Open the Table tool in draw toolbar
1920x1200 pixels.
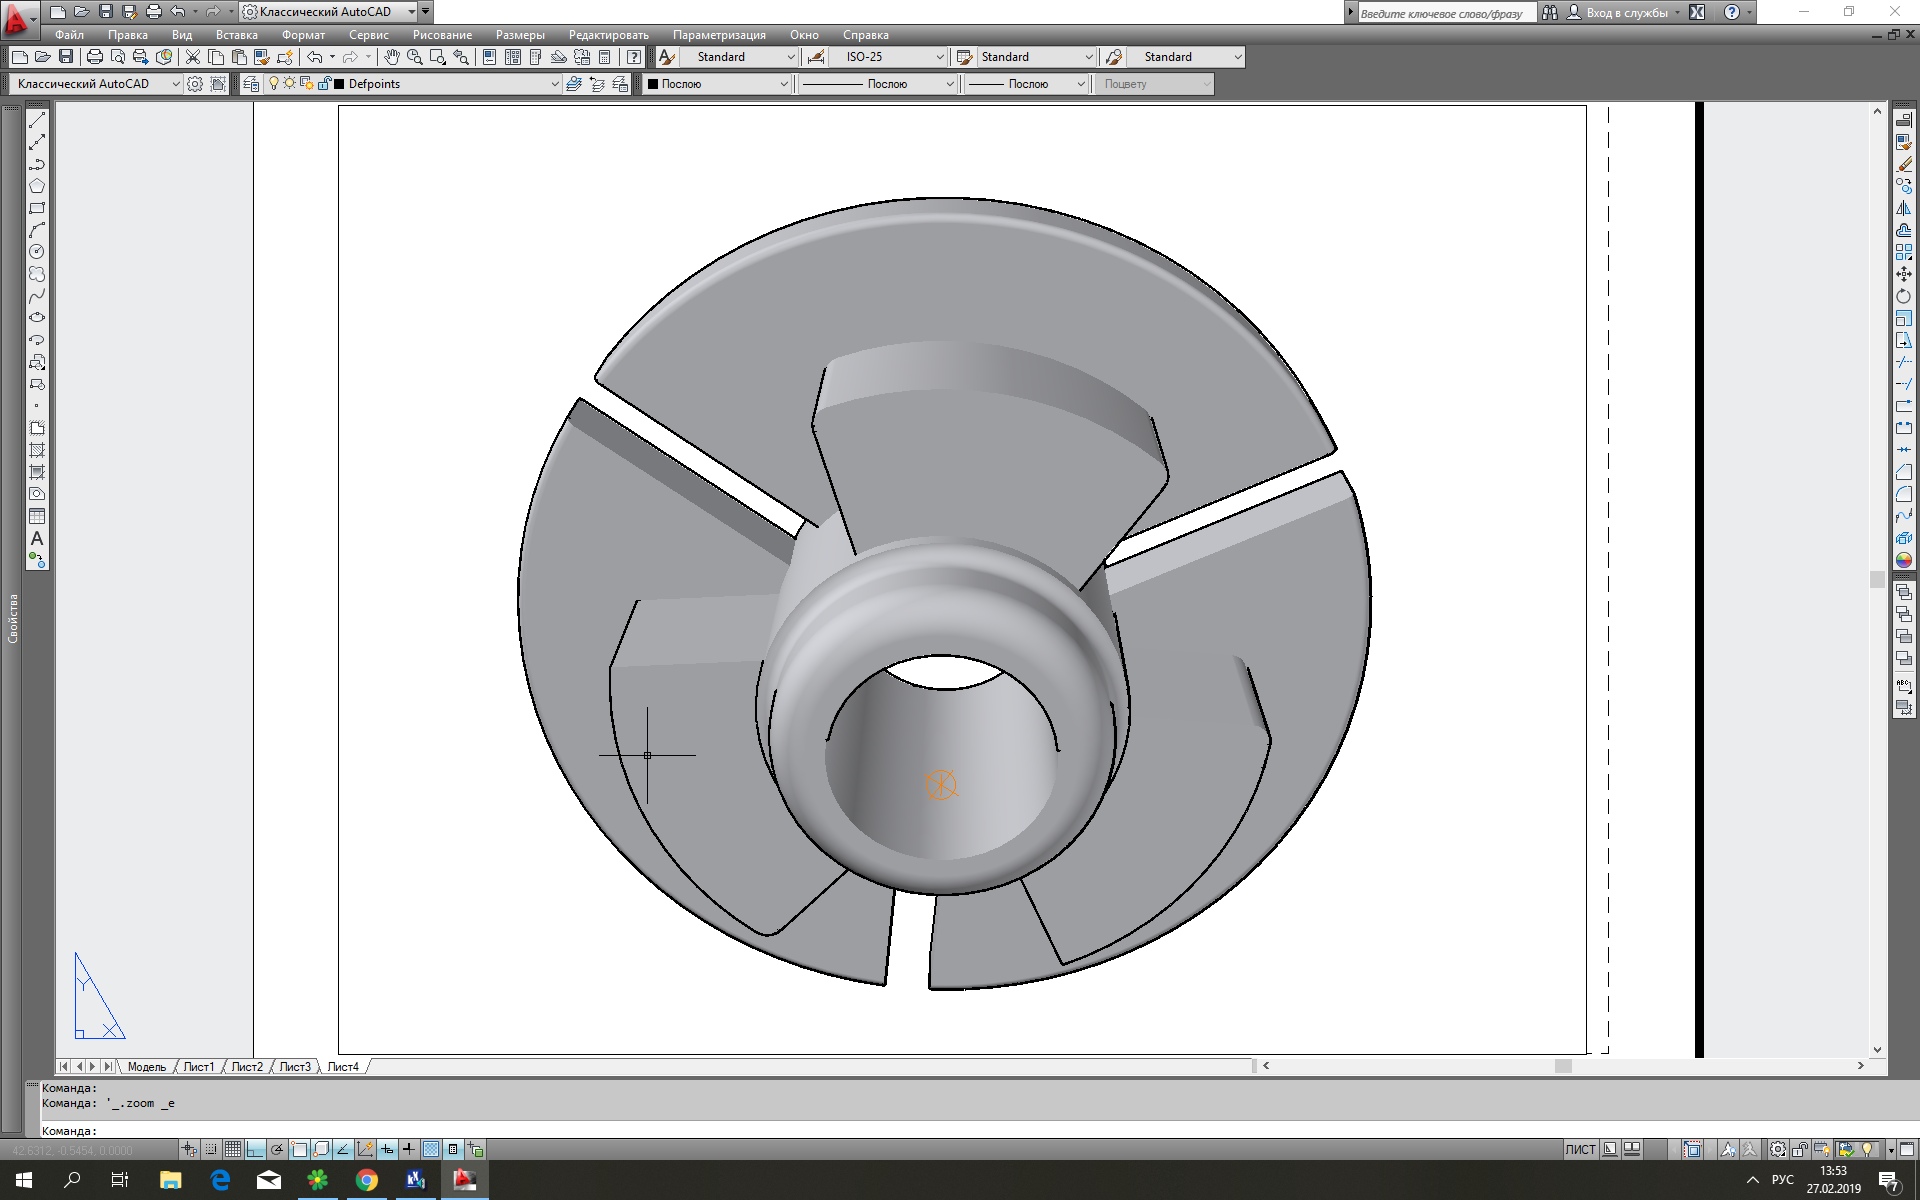37,516
